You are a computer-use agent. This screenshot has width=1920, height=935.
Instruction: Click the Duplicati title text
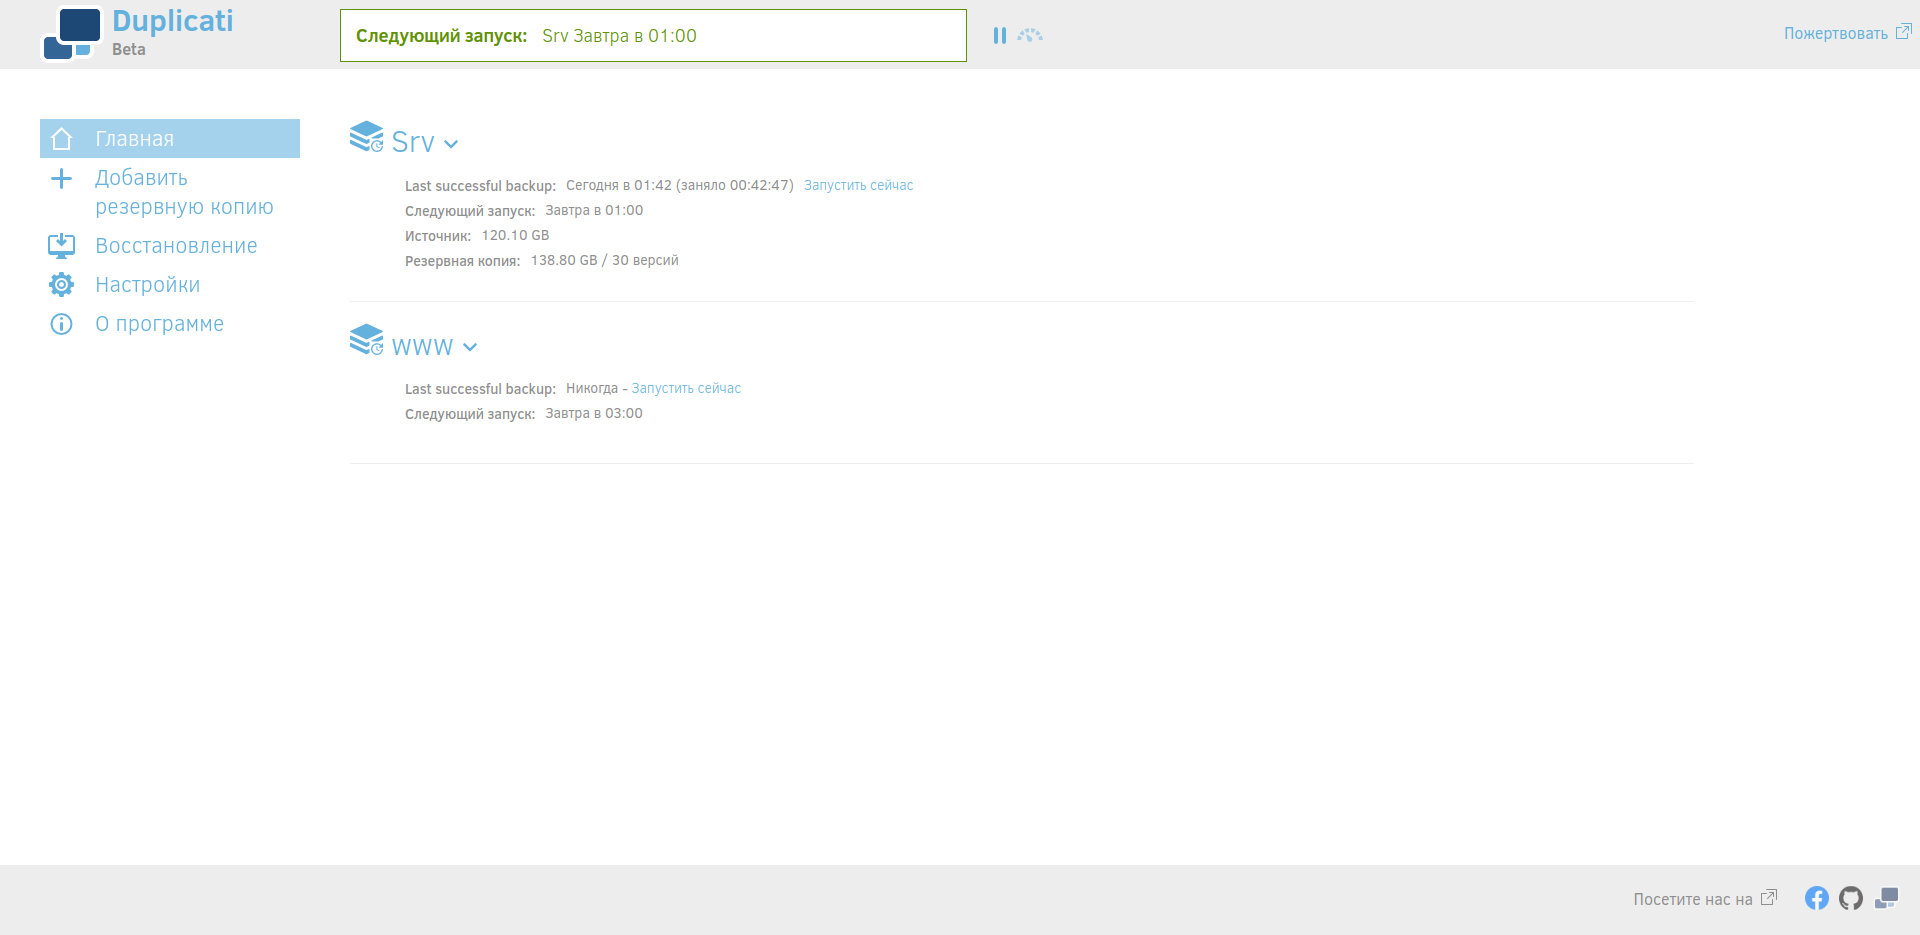pos(173,21)
